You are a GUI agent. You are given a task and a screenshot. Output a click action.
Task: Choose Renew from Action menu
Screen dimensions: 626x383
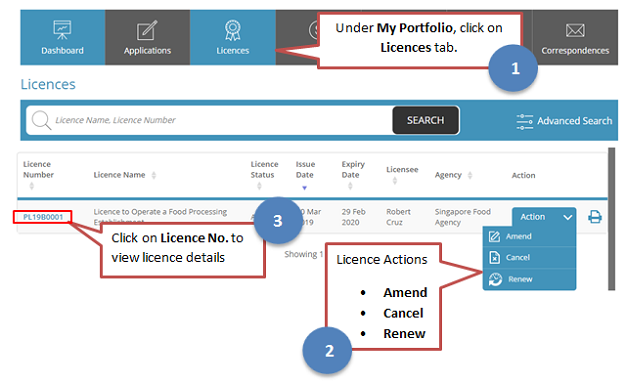[x=529, y=279]
